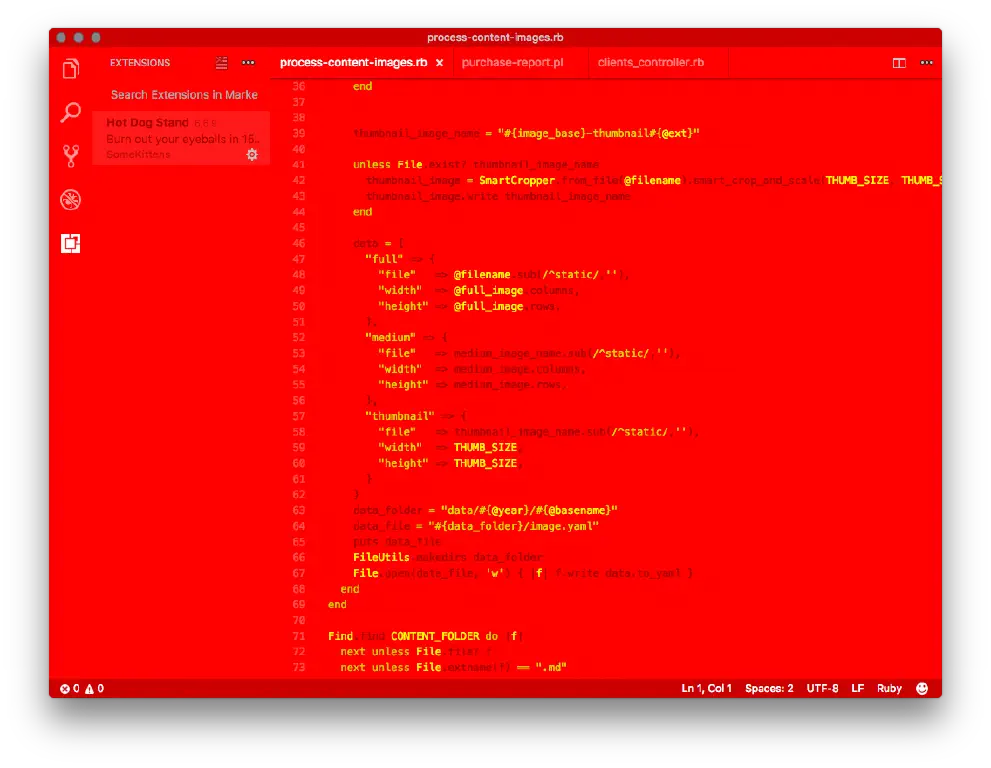Click SmartCropper text on line 42
The width and height of the screenshot is (991, 768).
tap(517, 180)
